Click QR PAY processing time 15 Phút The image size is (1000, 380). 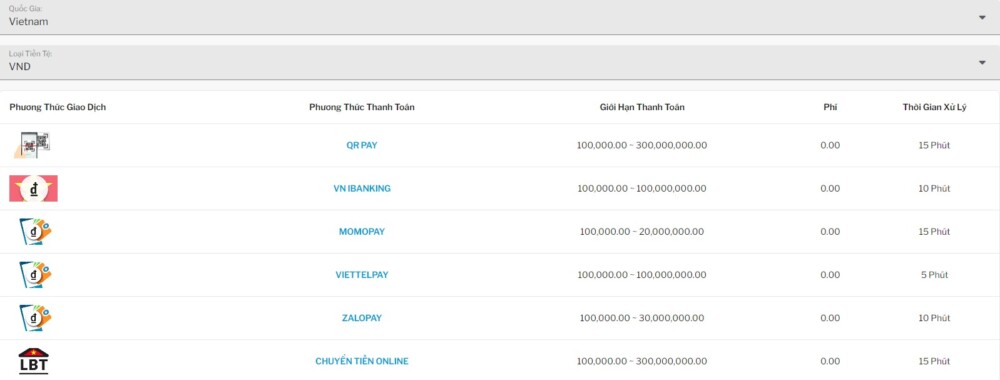[934, 145]
